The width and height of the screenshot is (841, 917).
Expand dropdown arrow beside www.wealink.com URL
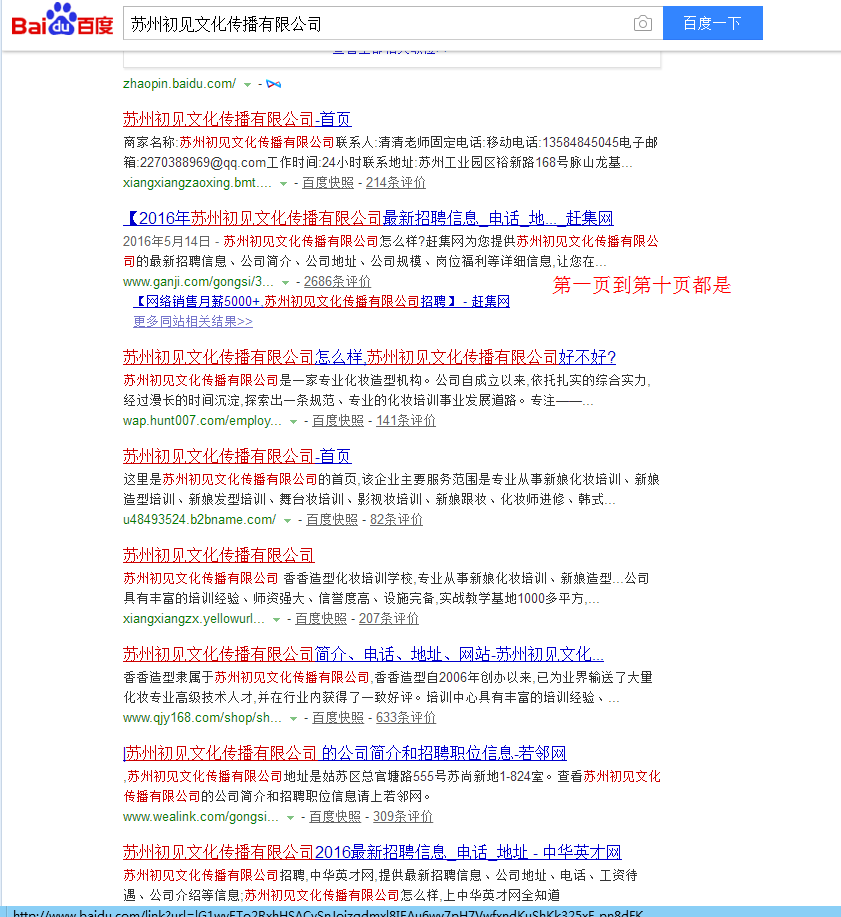coord(291,818)
